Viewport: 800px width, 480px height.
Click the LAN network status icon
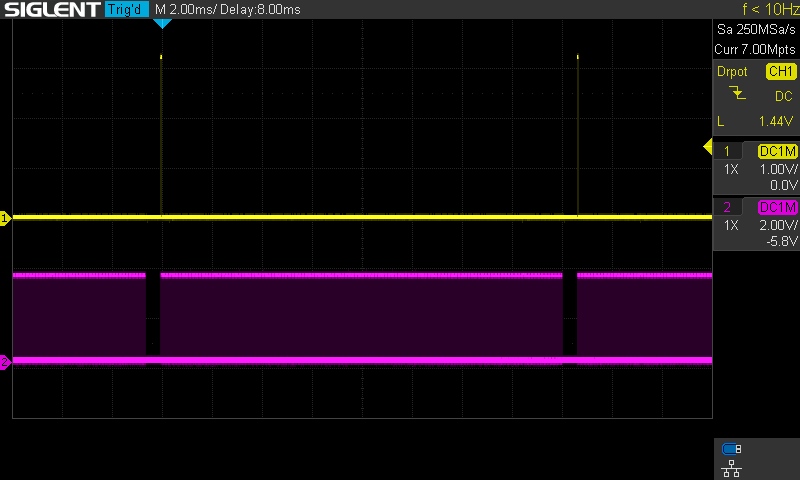coord(731,468)
